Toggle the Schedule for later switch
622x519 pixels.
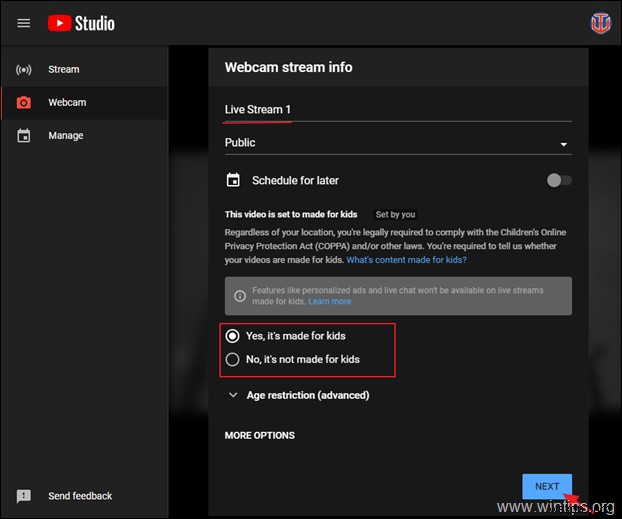coord(559,181)
